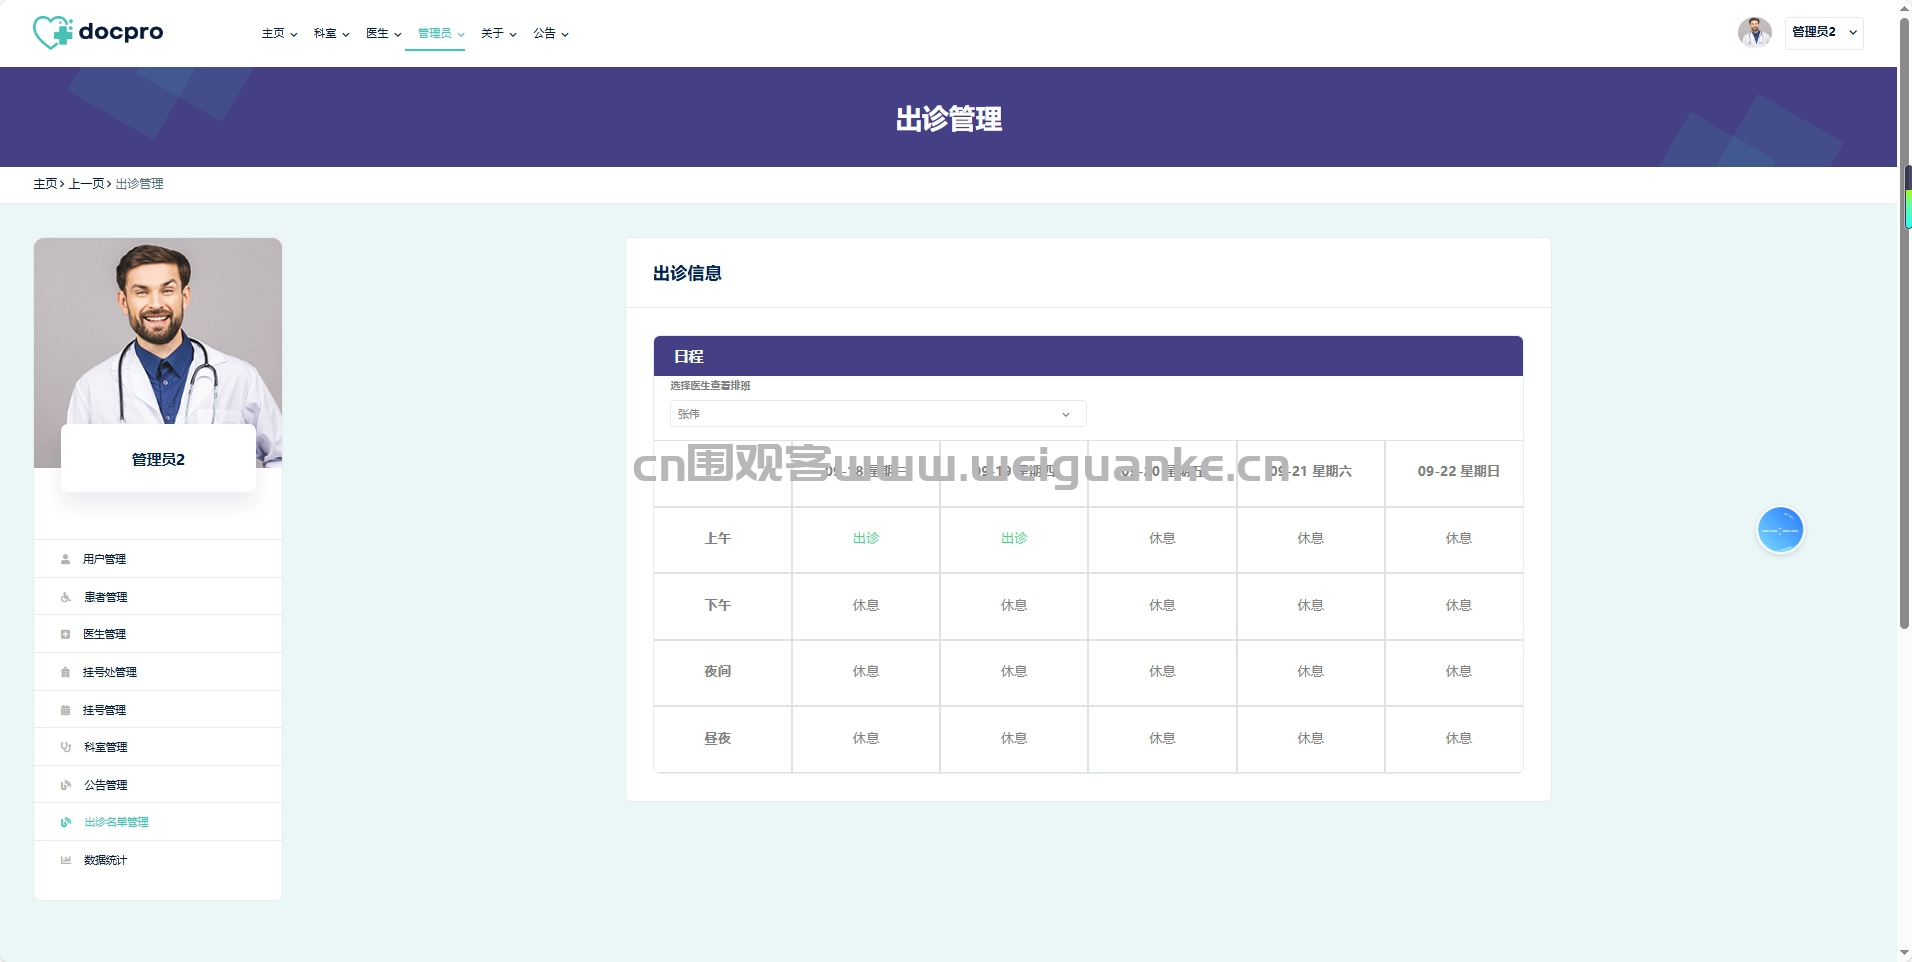The width and height of the screenshot is (1912, 962).
Task: Toggle 上午 出诊 cell under 09-19
Action: [x=1014, y=539]
